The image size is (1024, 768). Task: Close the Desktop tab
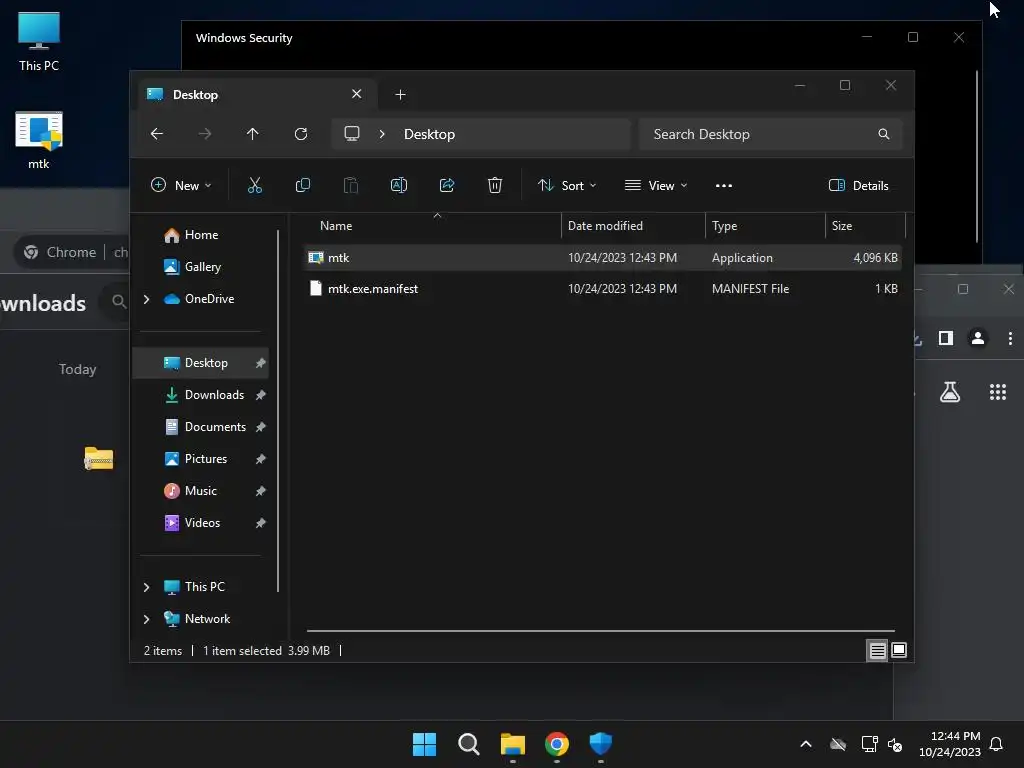point(357,94)
